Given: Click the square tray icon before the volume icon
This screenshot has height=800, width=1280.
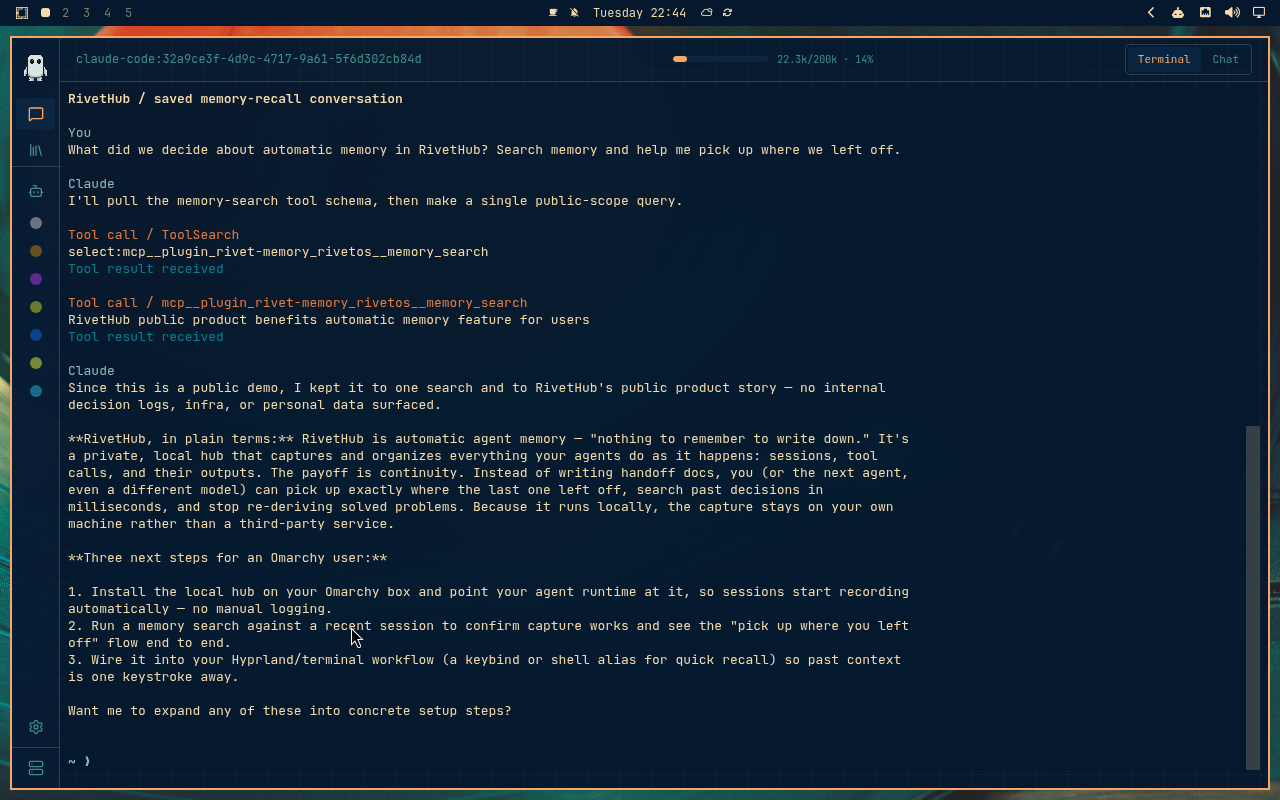Looking at the screenshot, I should click(x=1205, y=13).
